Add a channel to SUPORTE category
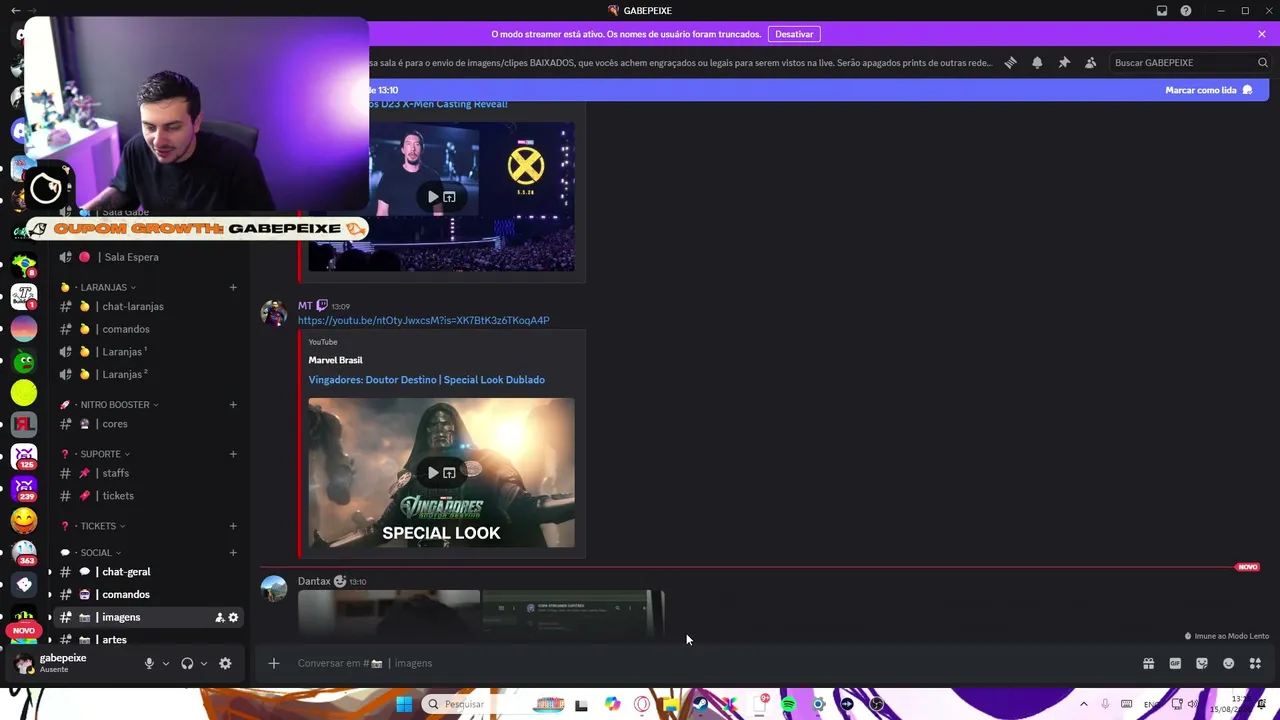This screenshot has width=1280, height=720. click(233, 454)
